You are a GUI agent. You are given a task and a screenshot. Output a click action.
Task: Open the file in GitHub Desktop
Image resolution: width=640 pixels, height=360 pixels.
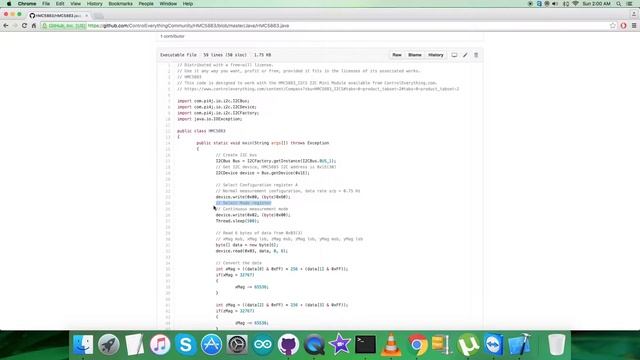tap(454, 55)
